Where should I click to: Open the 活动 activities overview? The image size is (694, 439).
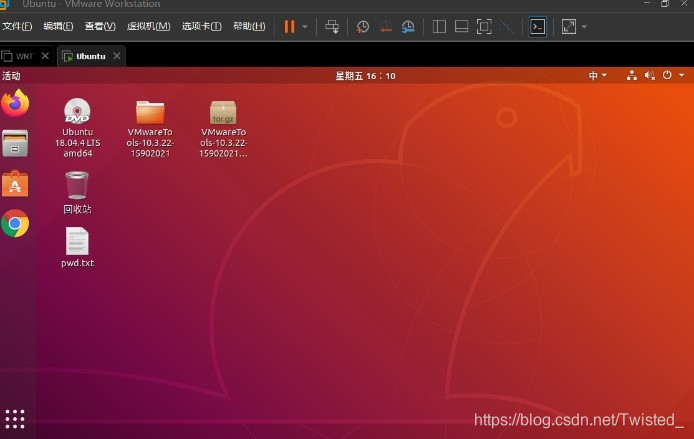click(11, 76)
